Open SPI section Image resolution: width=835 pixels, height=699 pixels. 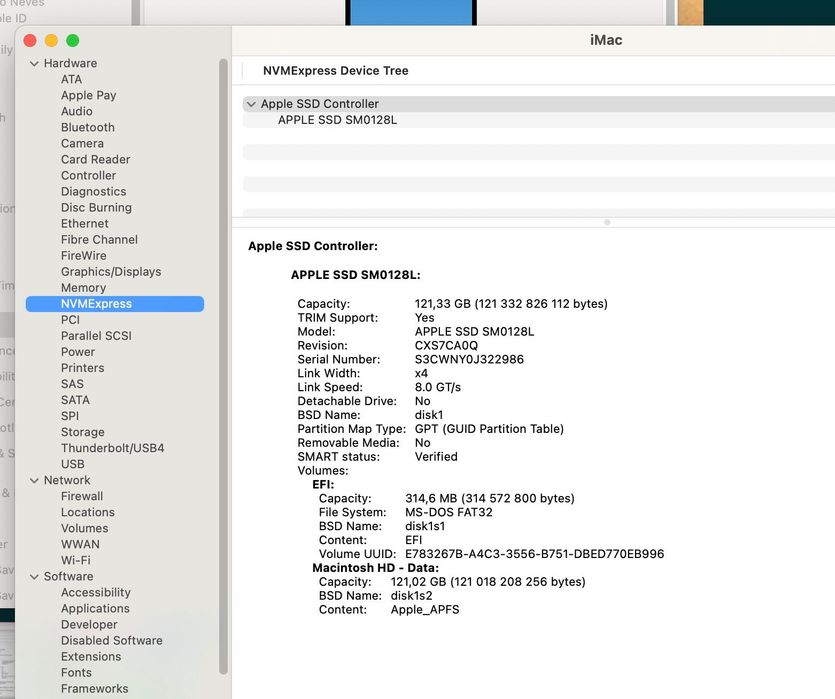[x=70, y=416]
